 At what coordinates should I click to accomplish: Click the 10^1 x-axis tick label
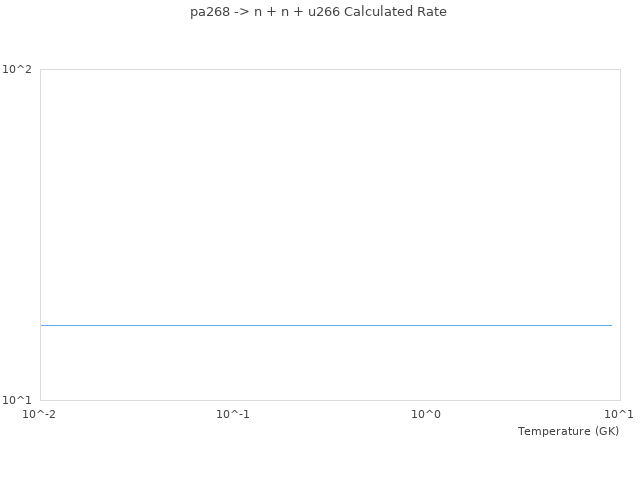pos(619,414)
